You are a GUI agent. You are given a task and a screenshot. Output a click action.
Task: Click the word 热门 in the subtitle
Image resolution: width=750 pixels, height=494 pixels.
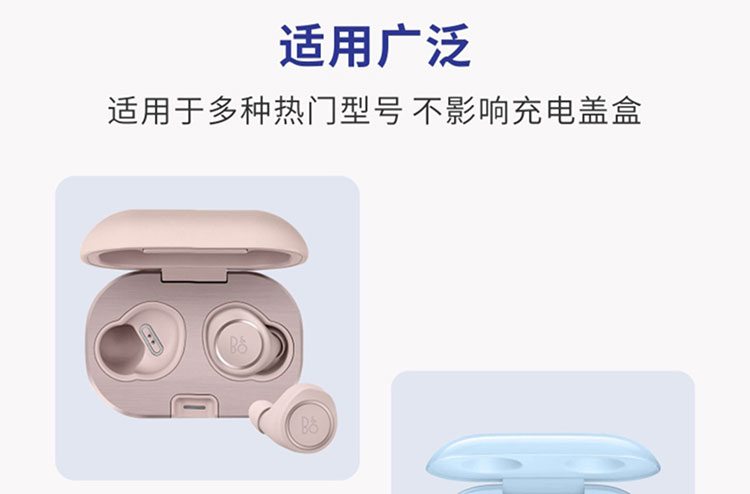coord(306,111)
